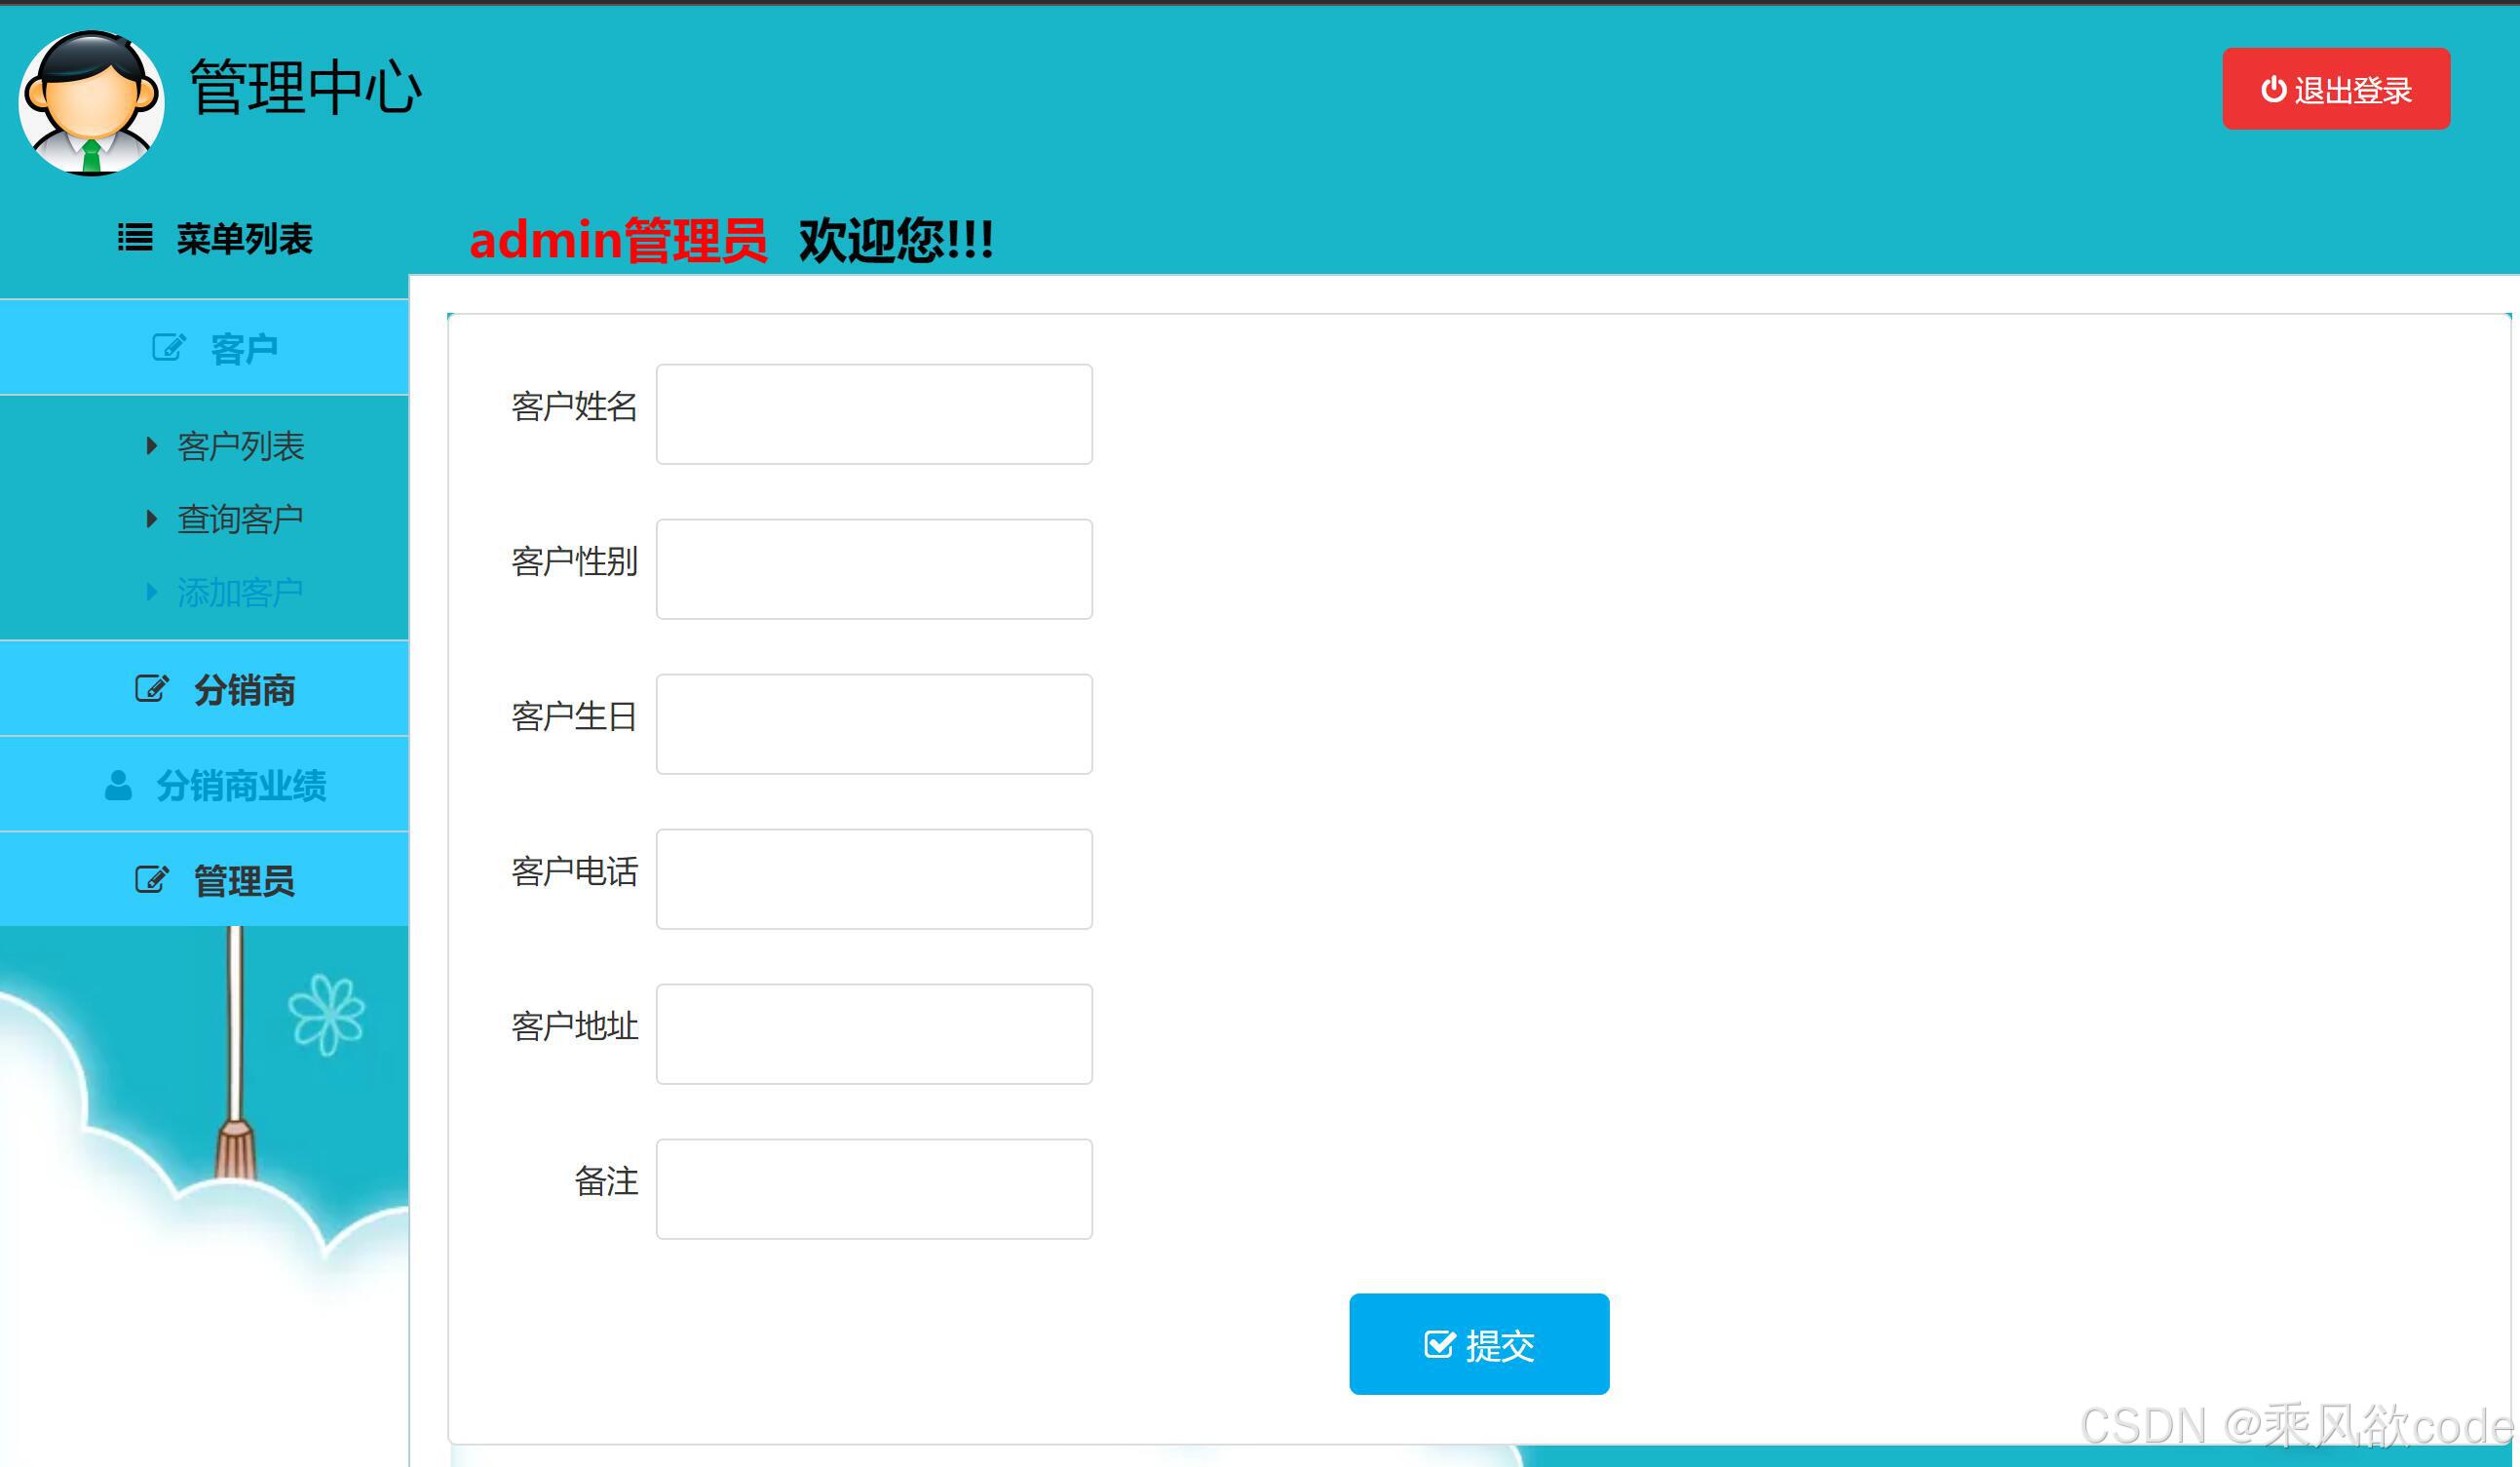2520x1467 pixels.
Task: Click inside the 客户性别 input field
Action: (x=873, y=568)
